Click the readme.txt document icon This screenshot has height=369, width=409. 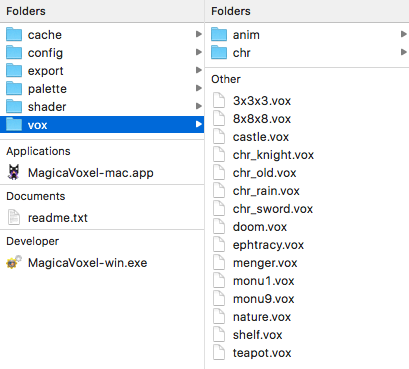[x=14, y=217]
